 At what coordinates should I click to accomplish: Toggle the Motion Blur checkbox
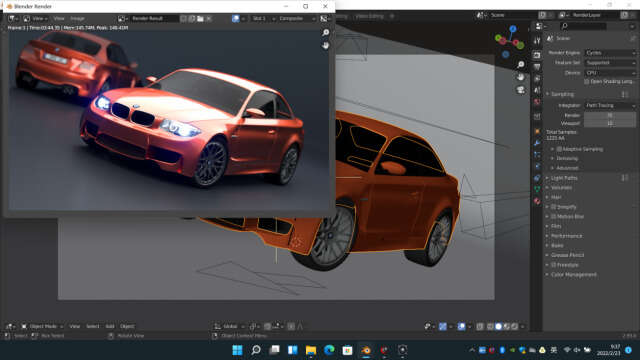(x=553, y=216)
